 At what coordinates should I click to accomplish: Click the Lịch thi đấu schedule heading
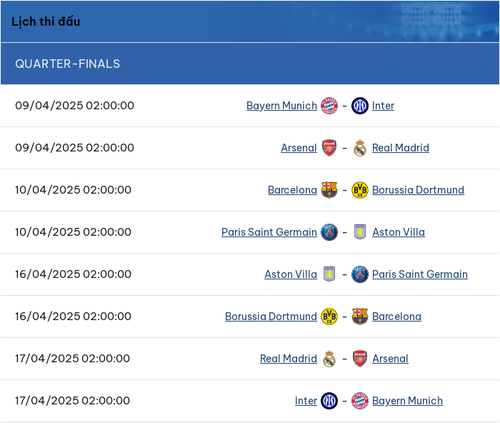click(x=46, y=22)
